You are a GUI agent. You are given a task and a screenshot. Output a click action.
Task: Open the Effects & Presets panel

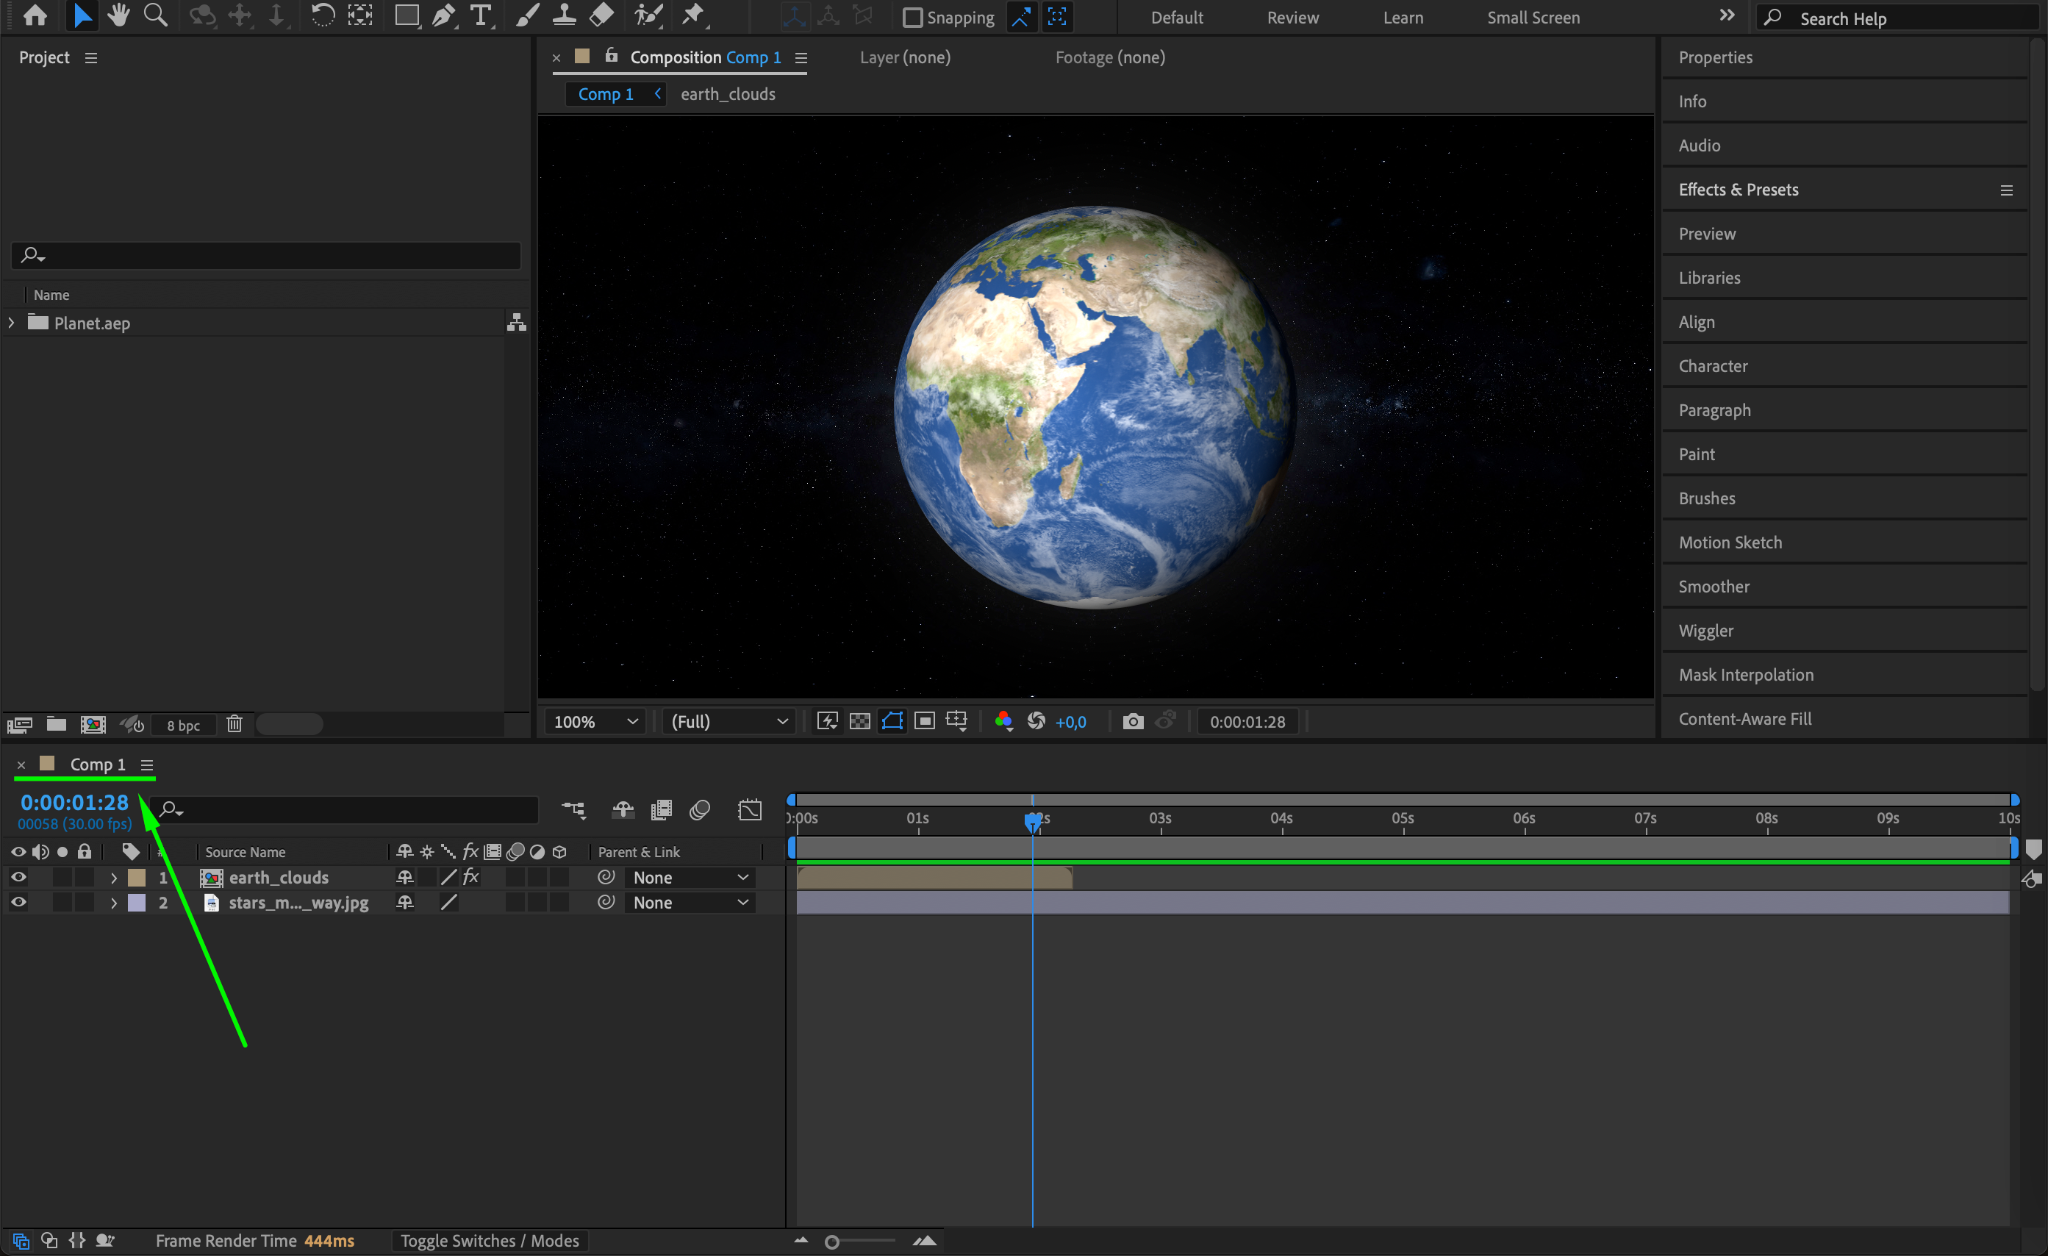point(1738,189)
